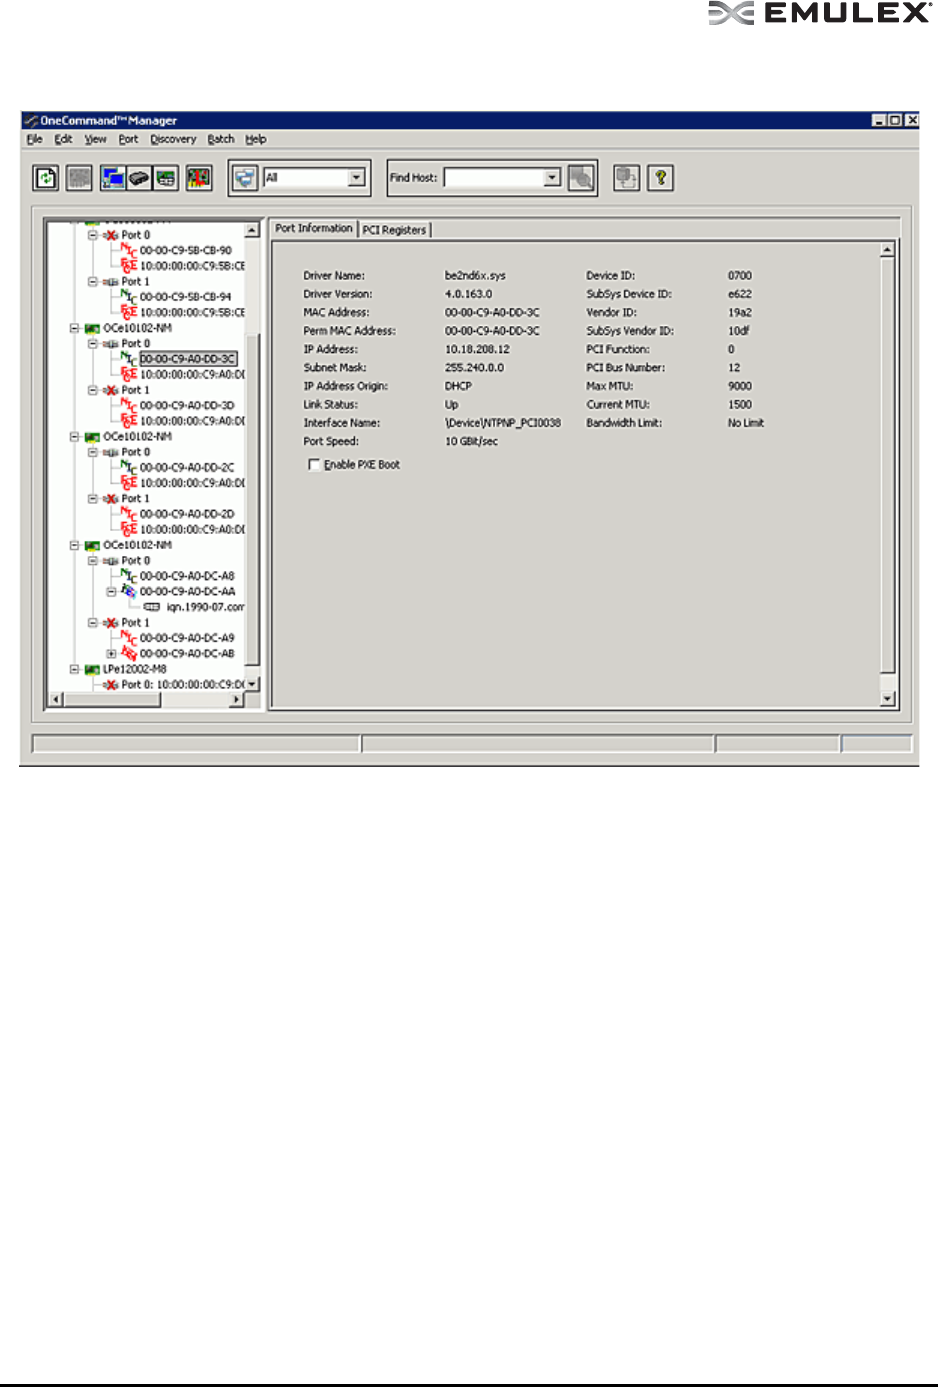Open the Discovery menu
This screenshot has width=938, height=1387.
(173, 139)
